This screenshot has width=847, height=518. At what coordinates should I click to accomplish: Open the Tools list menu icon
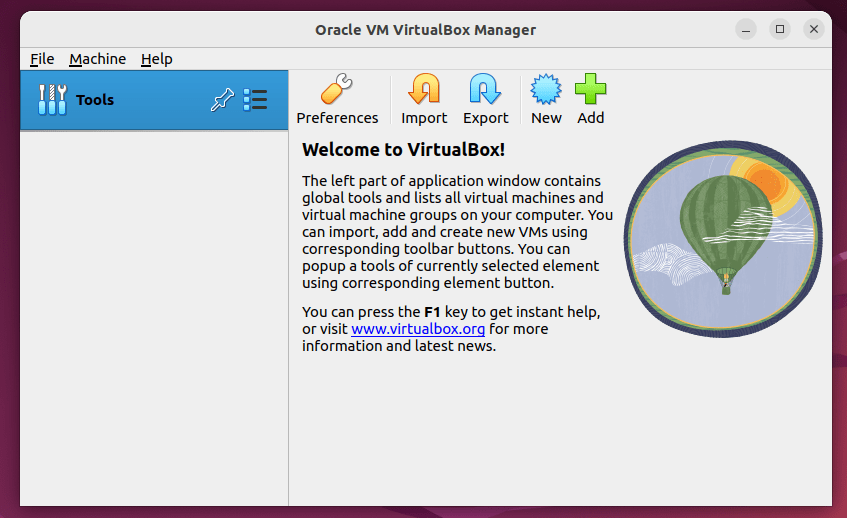[x=255, y=100]
